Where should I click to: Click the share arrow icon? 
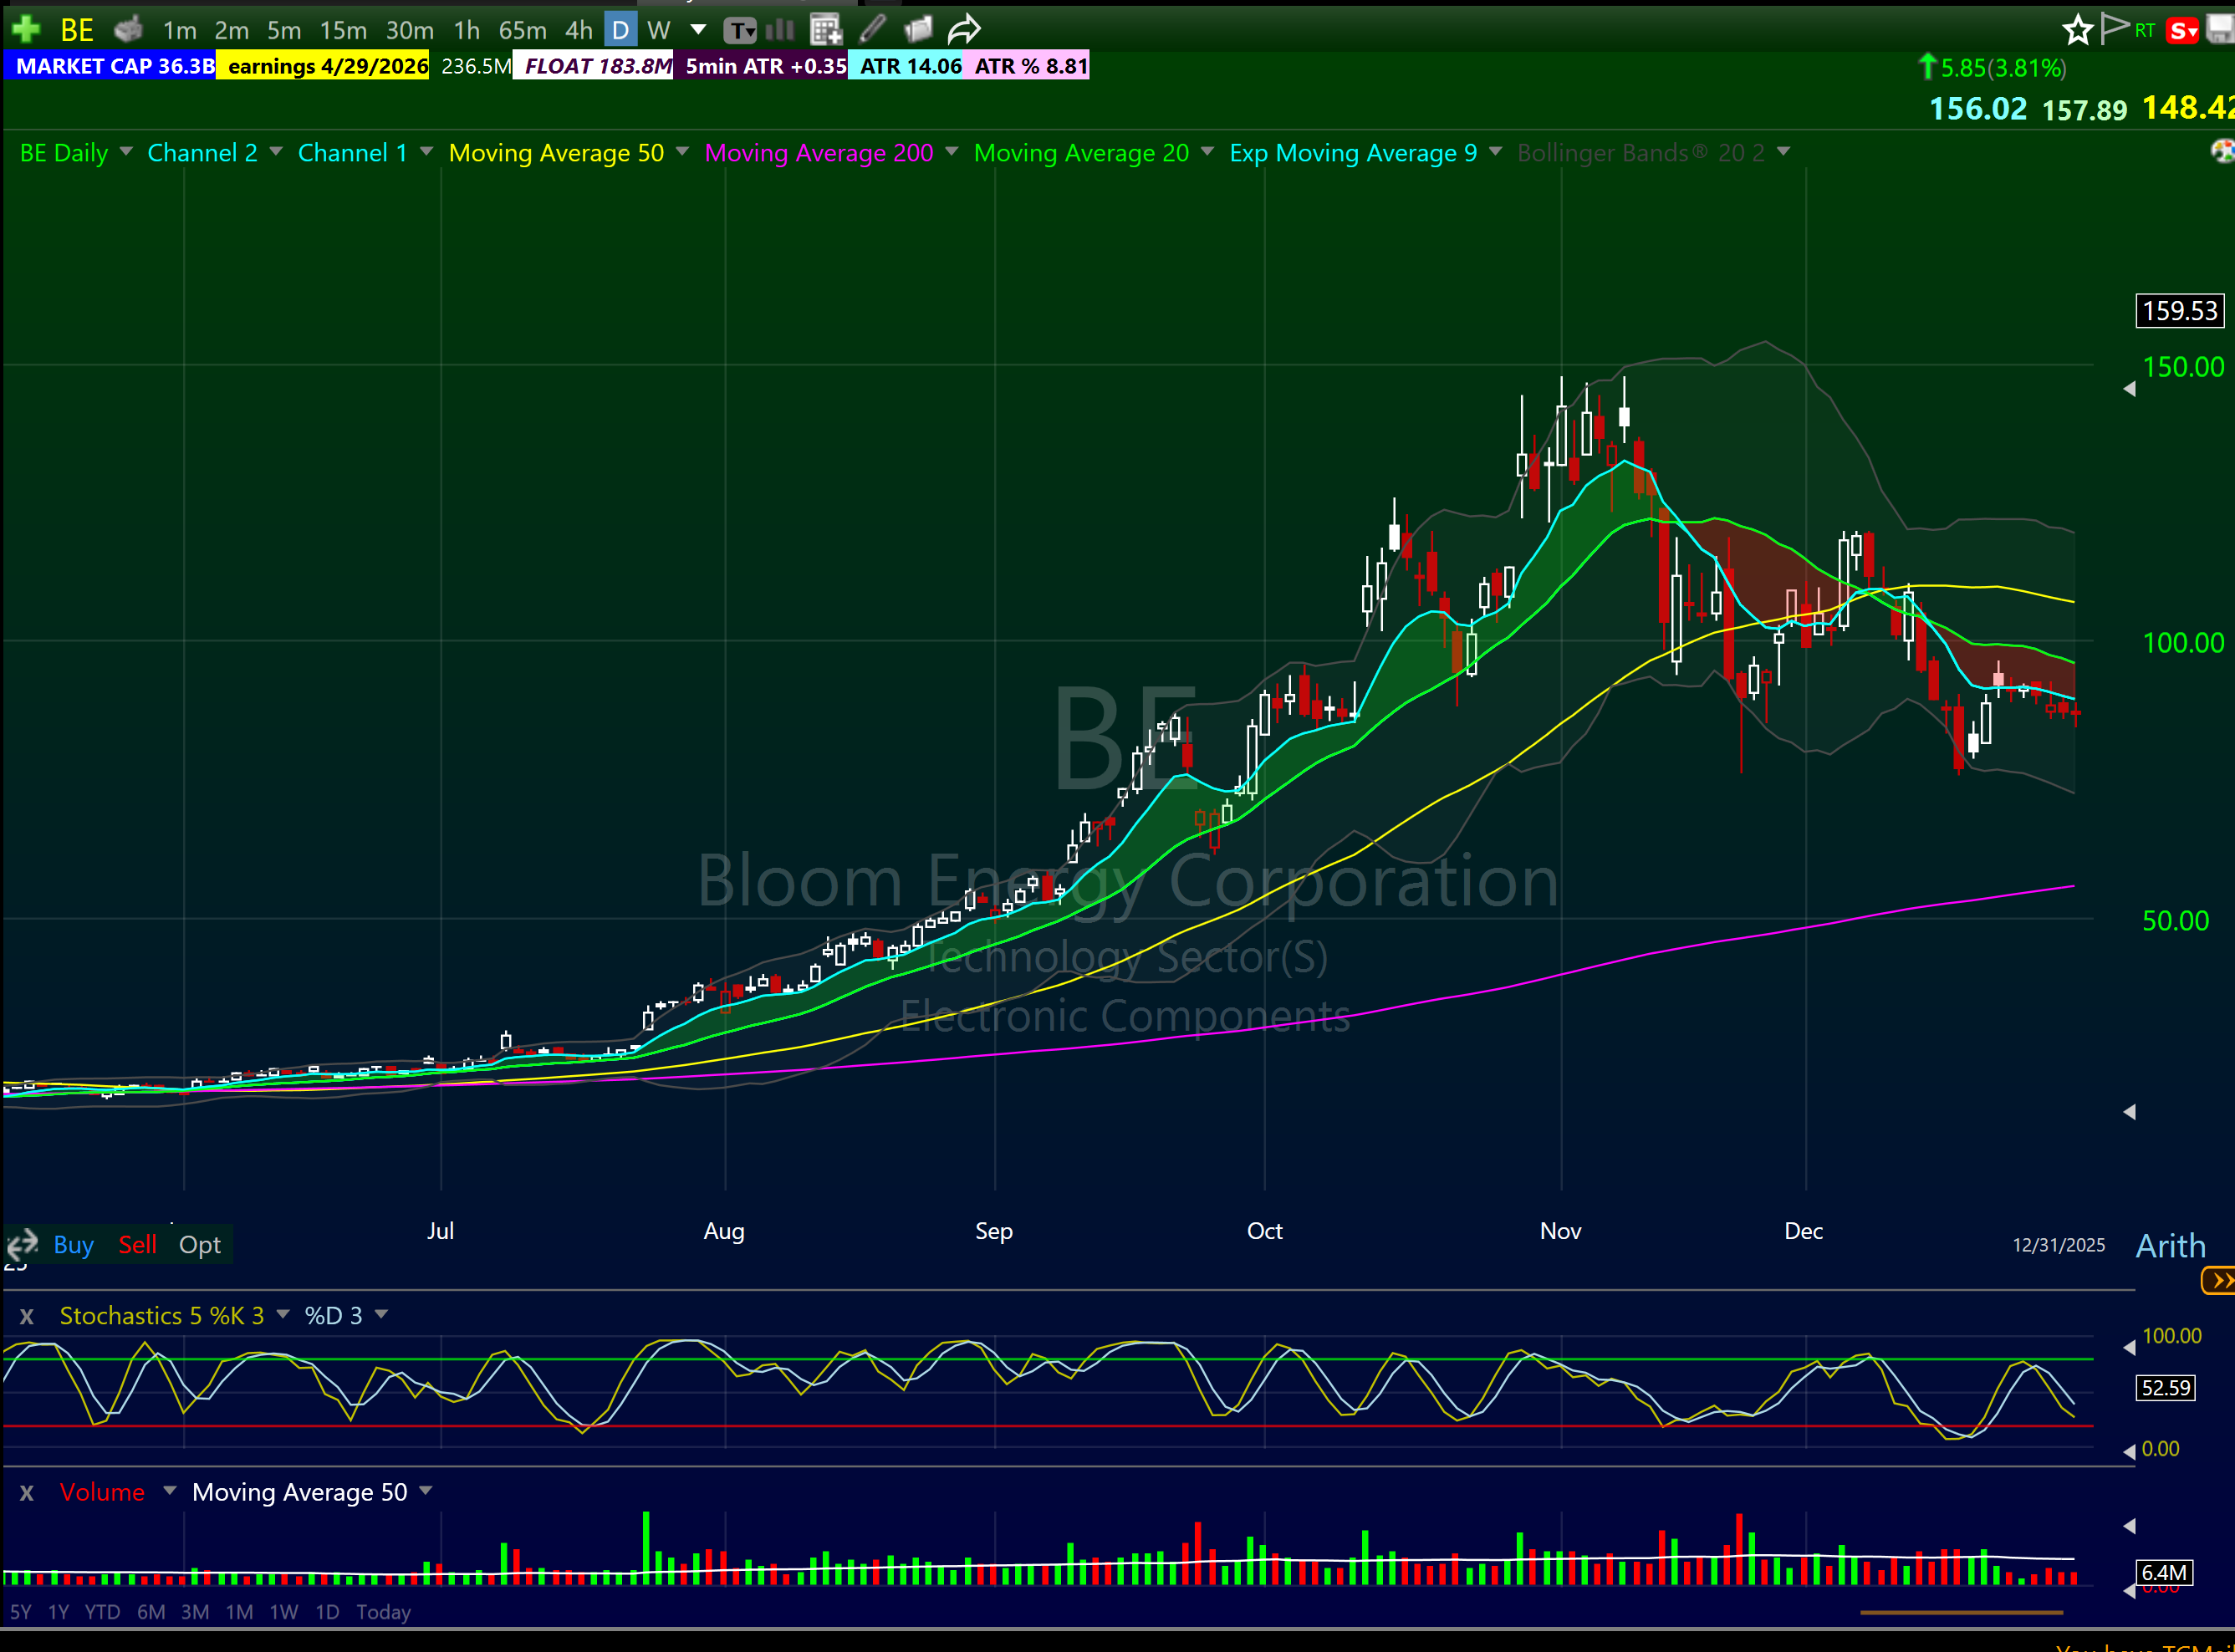click(964, 30)
